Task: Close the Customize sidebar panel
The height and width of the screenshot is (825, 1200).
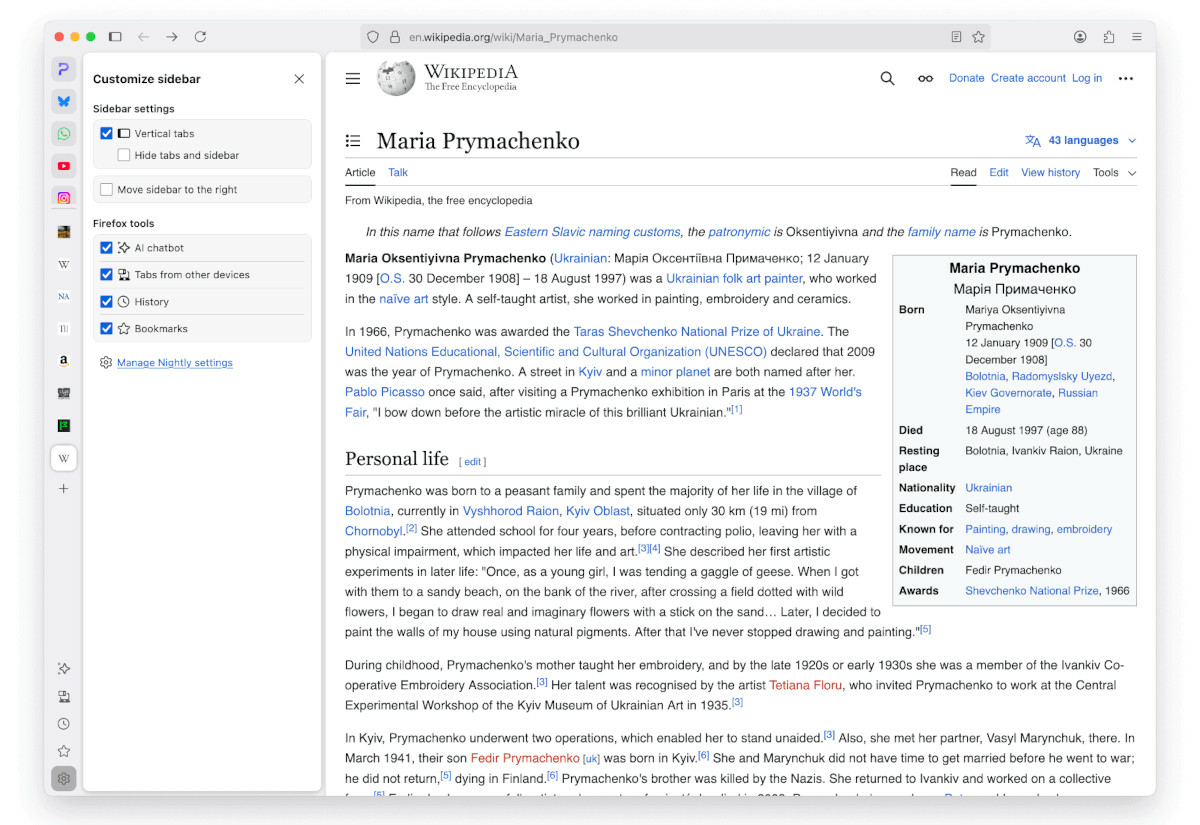Action: pyautogui.click(x=299, y=79)
